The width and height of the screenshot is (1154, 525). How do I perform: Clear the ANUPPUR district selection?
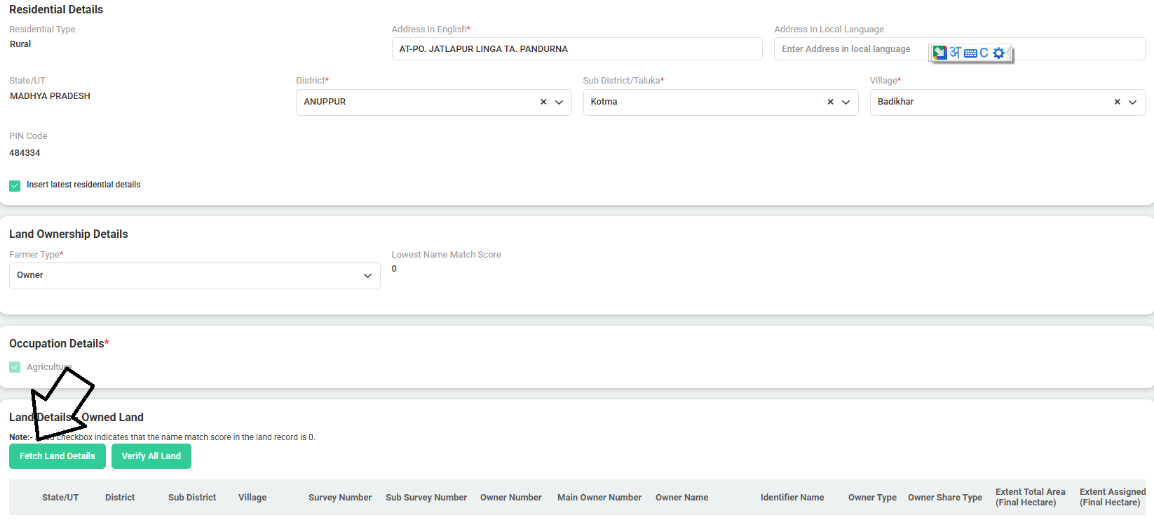pyautogui.click(x=543, y=102)
